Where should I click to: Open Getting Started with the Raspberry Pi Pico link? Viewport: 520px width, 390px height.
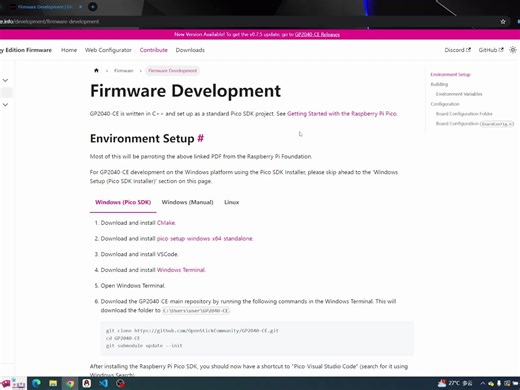tap(342, 114)
